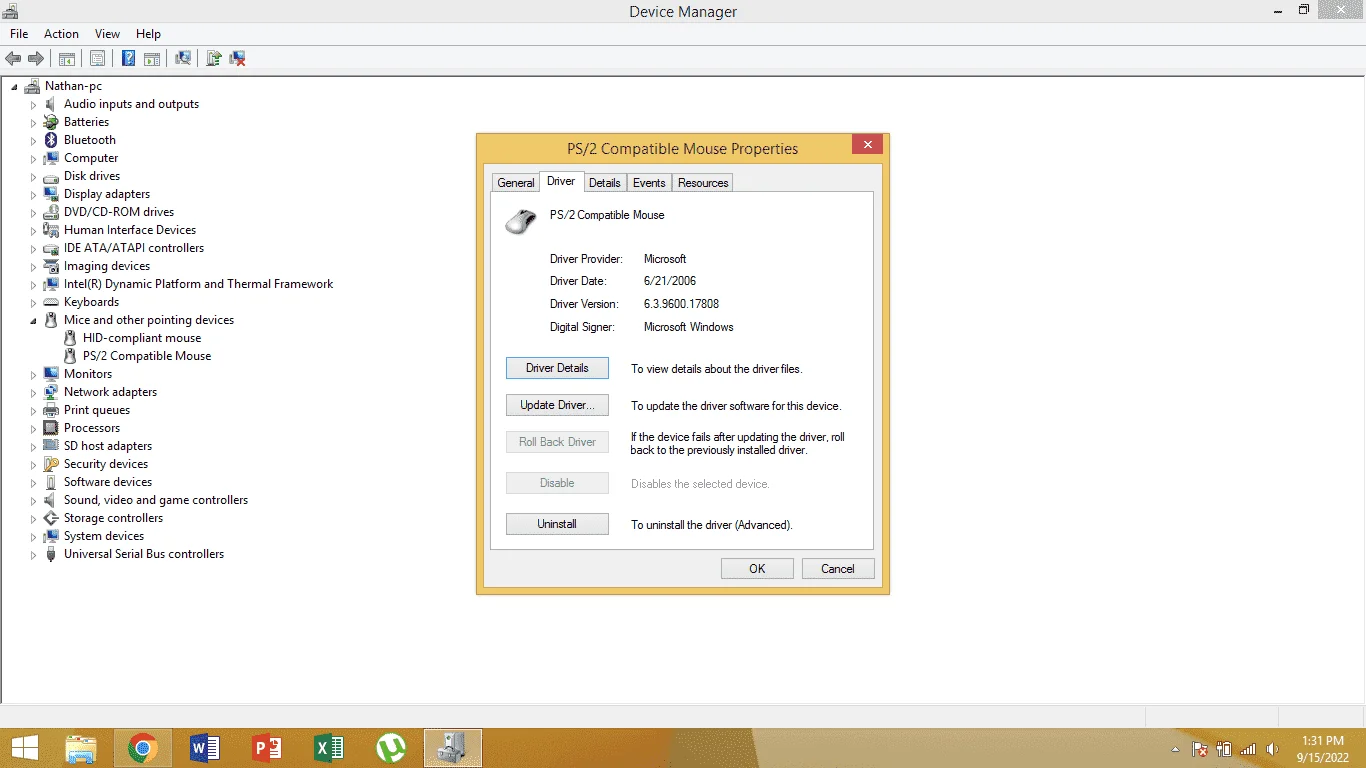Click the Update Driver Software toolbar icon

tap(213, 58)
